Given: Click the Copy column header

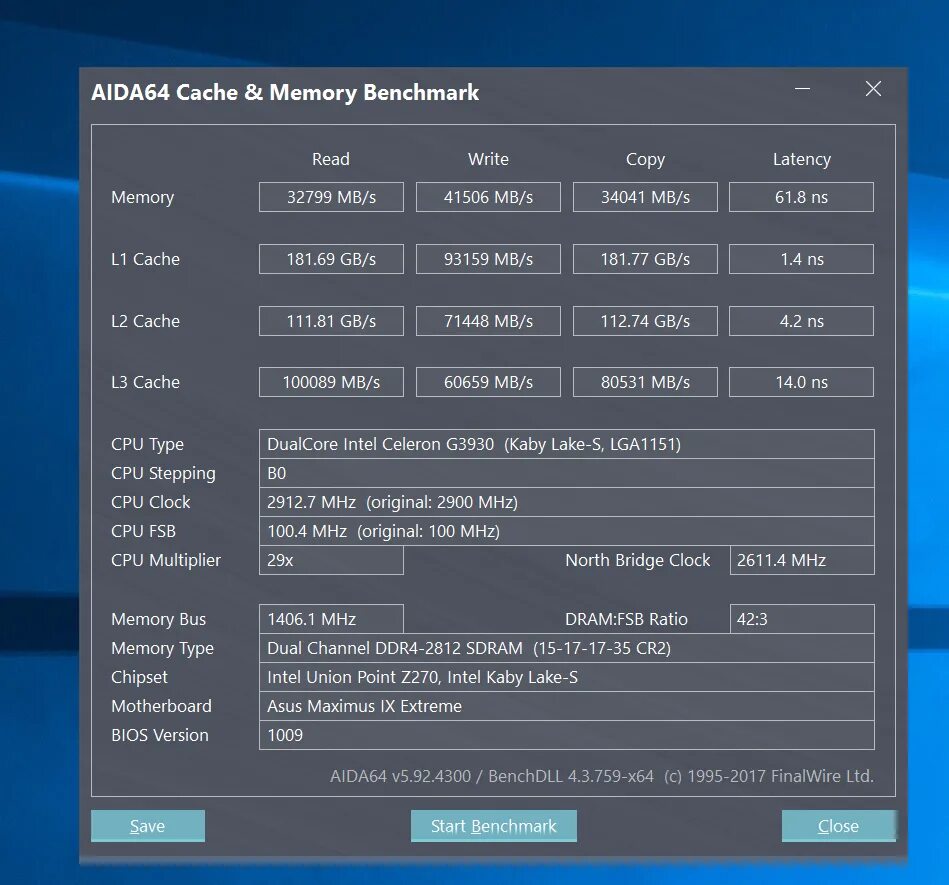Looking at the screenshot, I should 645,159.
